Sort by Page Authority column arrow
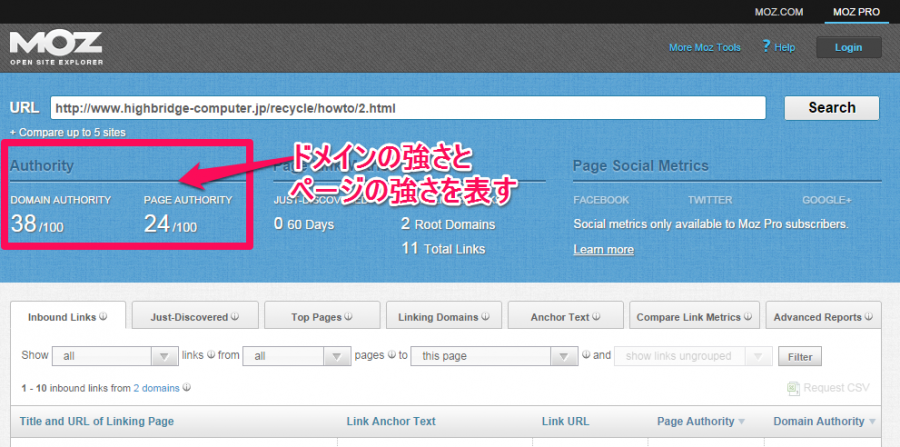Image resolution: width=900 pixels, height=447 pixels. click(x=741, y=422)
